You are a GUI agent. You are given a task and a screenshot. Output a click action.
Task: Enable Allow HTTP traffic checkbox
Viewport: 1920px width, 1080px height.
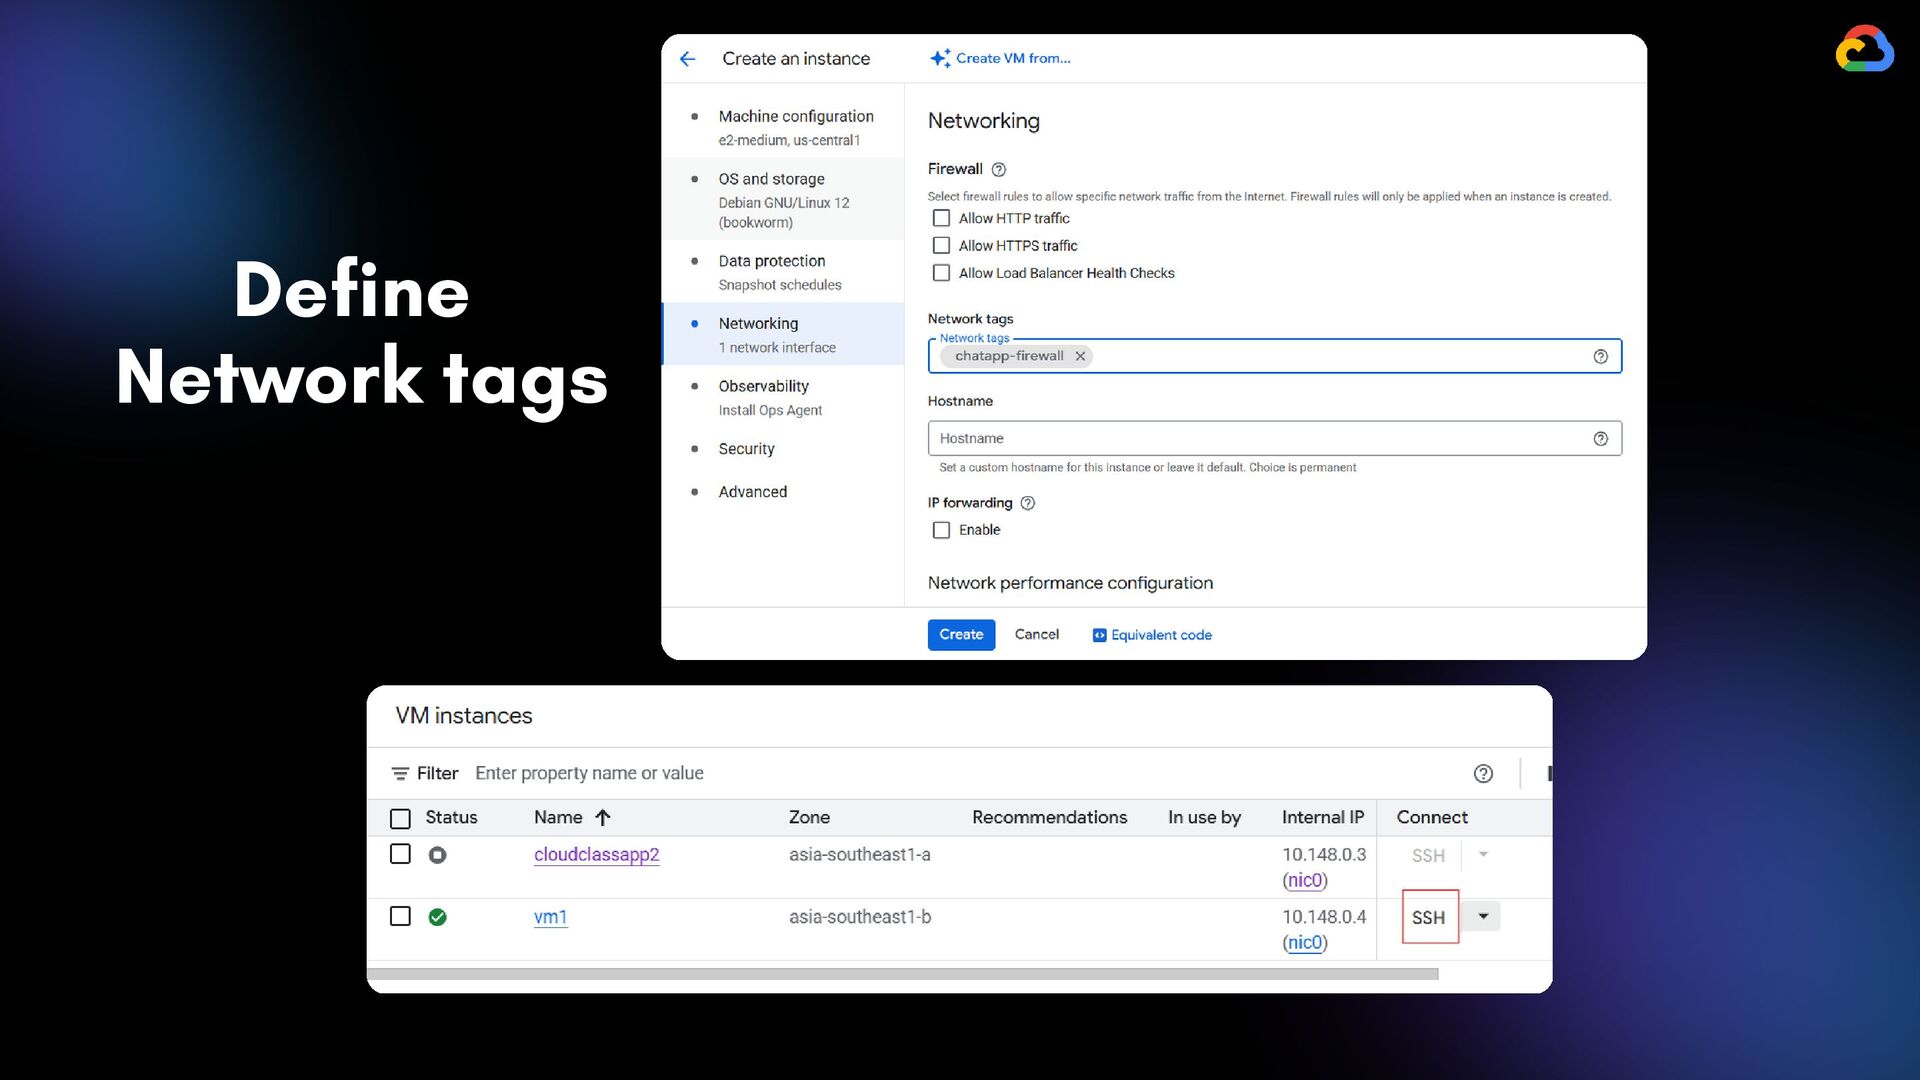coord(941,218)
